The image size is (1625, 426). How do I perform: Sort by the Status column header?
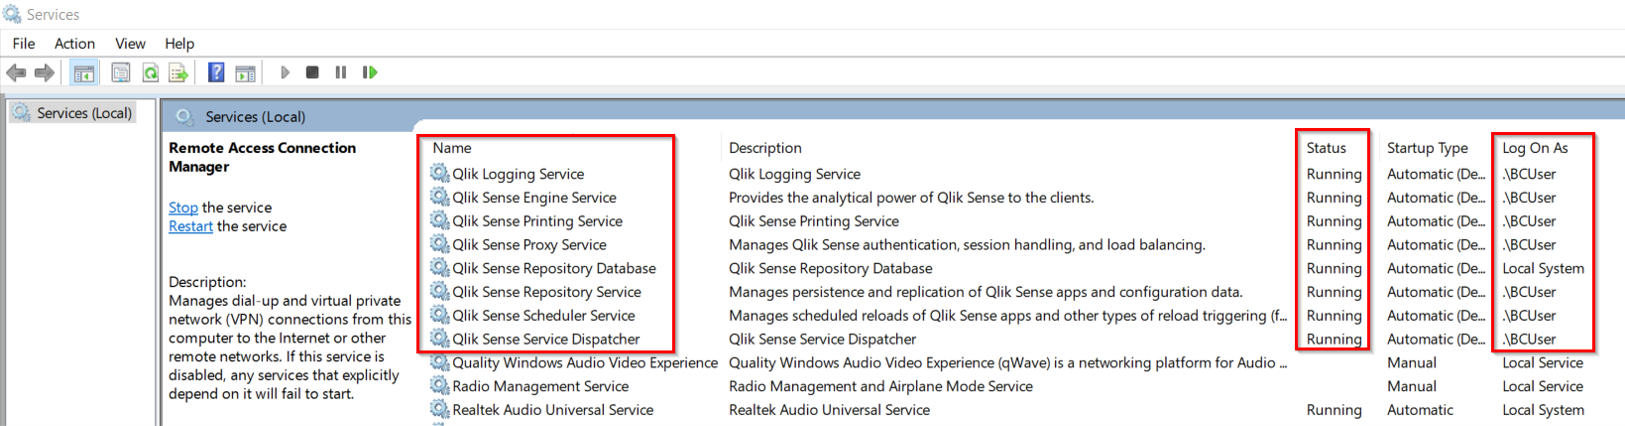[x=1326, y=147]
